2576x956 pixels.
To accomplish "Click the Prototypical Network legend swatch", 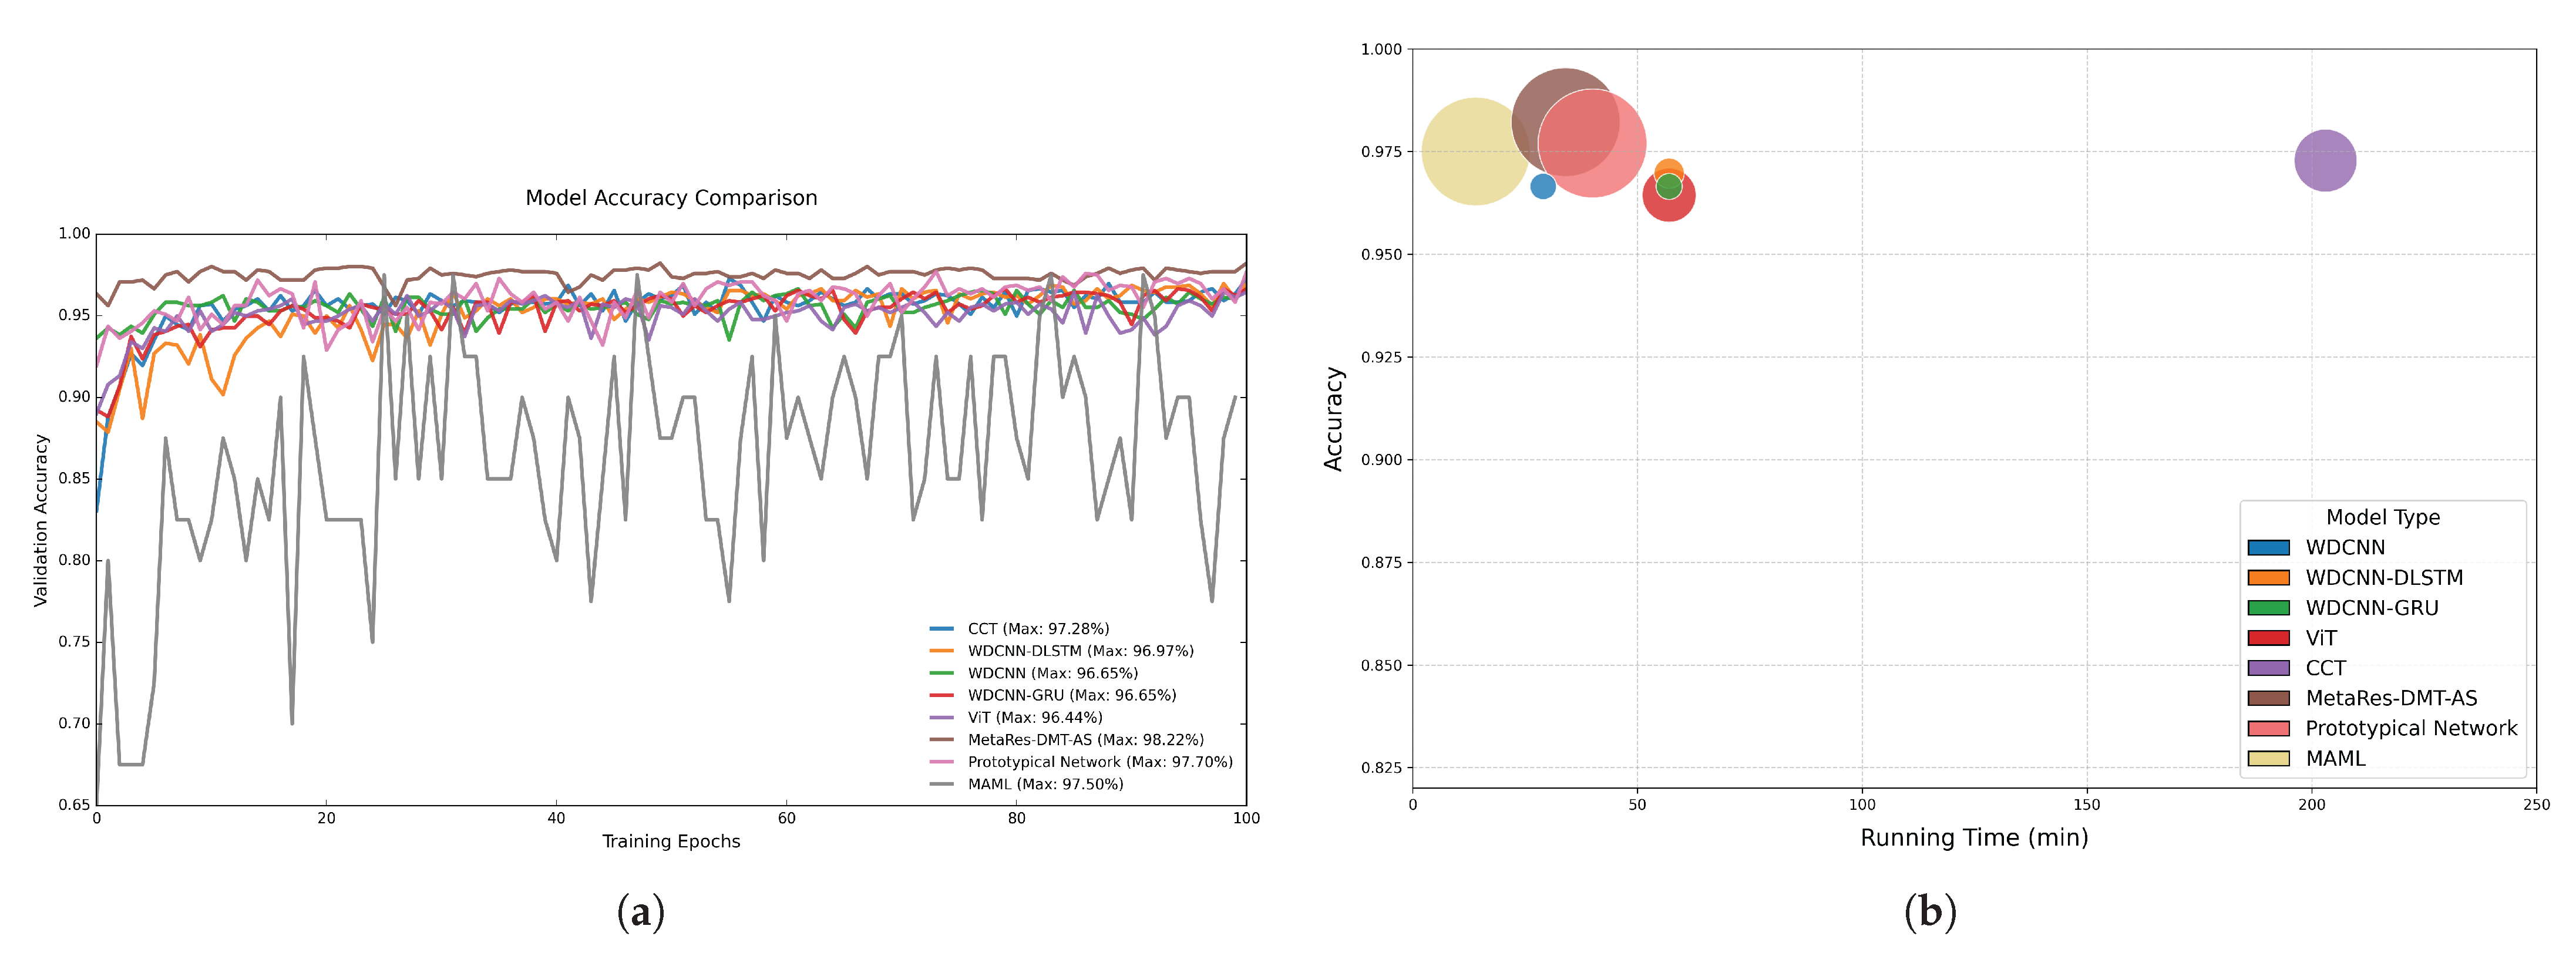I will (2268, 729).
